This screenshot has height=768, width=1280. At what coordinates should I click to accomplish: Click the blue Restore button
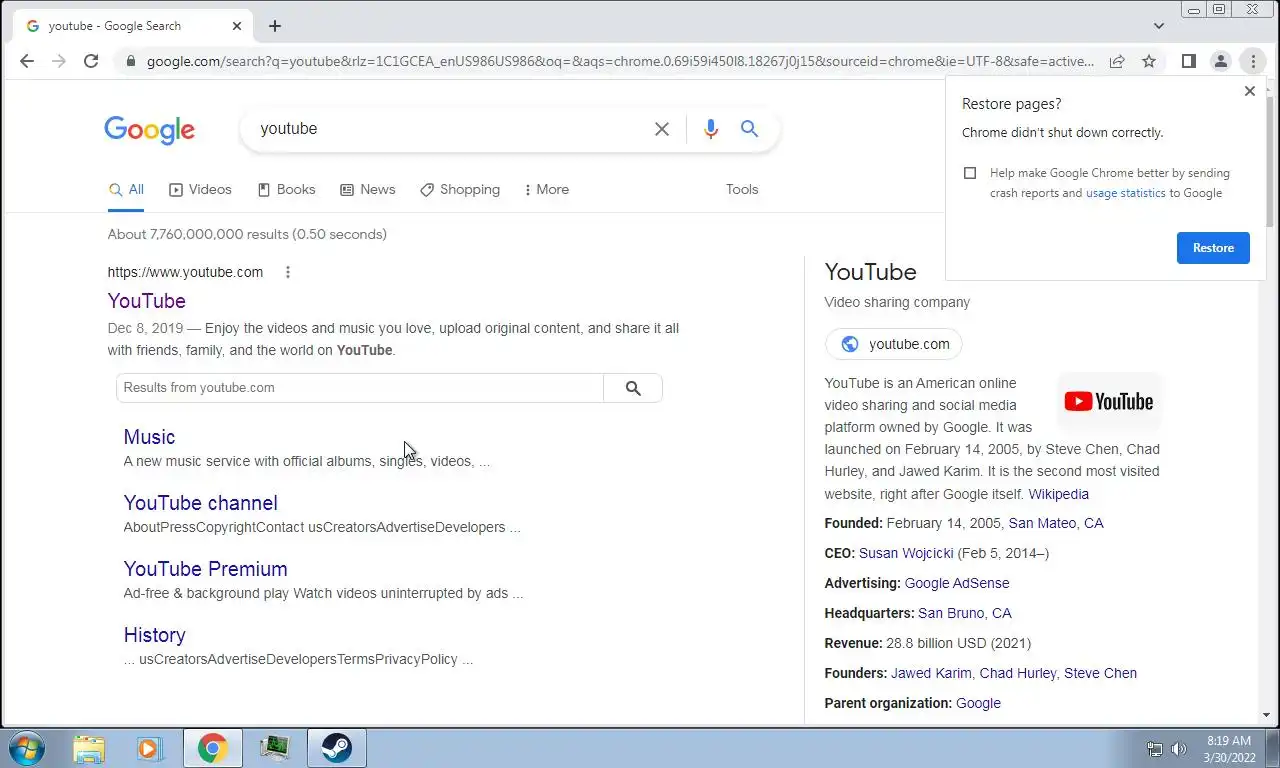coord(1213,248)
